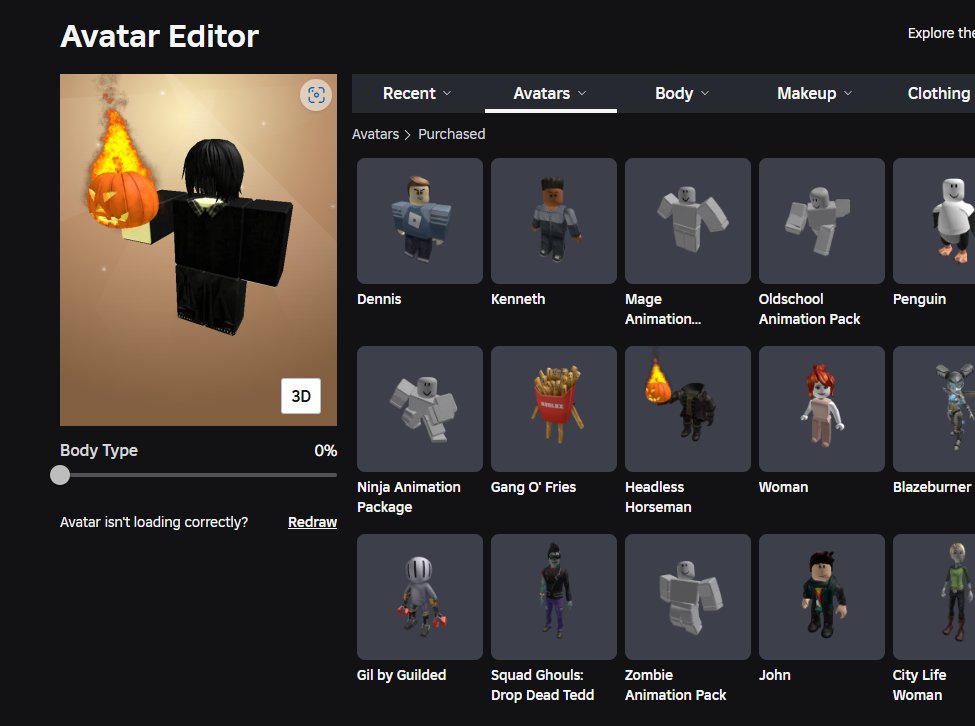Click the 'Gil by Guilded' name label
975x726 pixels.
coord(402,675)
